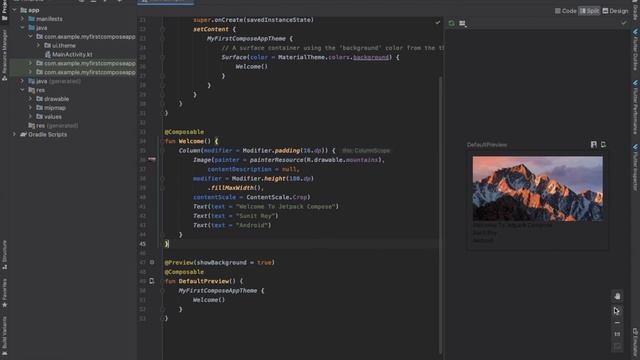Click R.drawable.mountains in the Image call
The width and height of the screenshot is (640, 360).
342,160
